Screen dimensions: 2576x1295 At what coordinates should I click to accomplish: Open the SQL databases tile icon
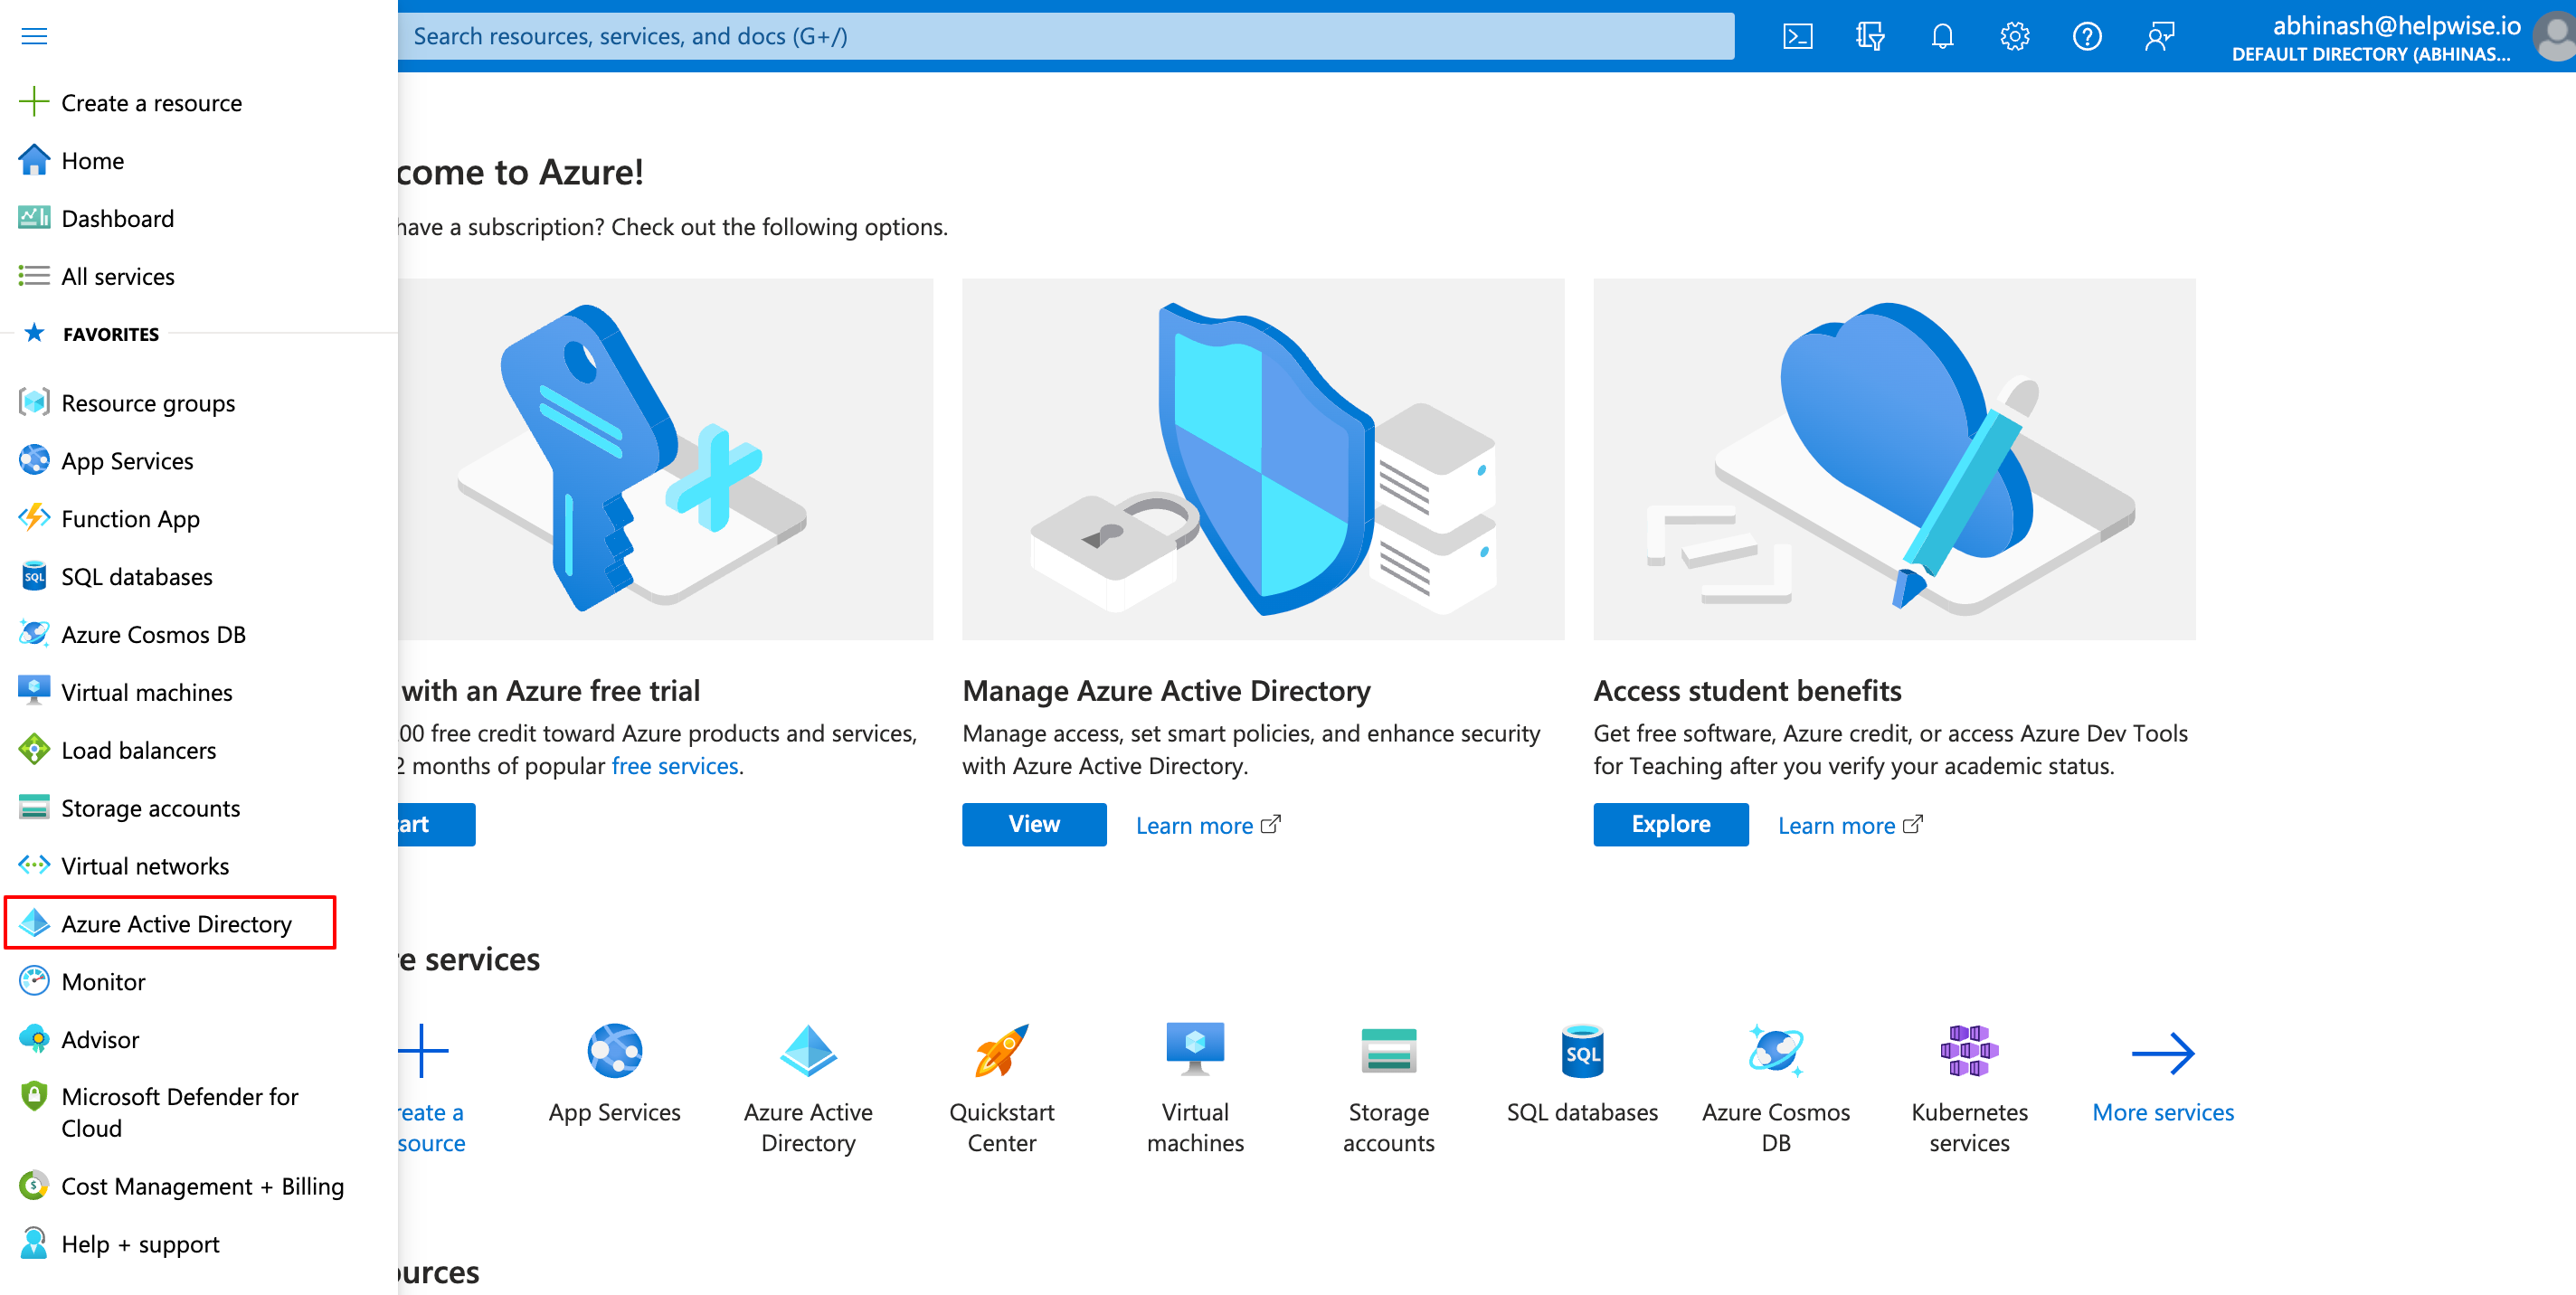pos(1582,1050)
